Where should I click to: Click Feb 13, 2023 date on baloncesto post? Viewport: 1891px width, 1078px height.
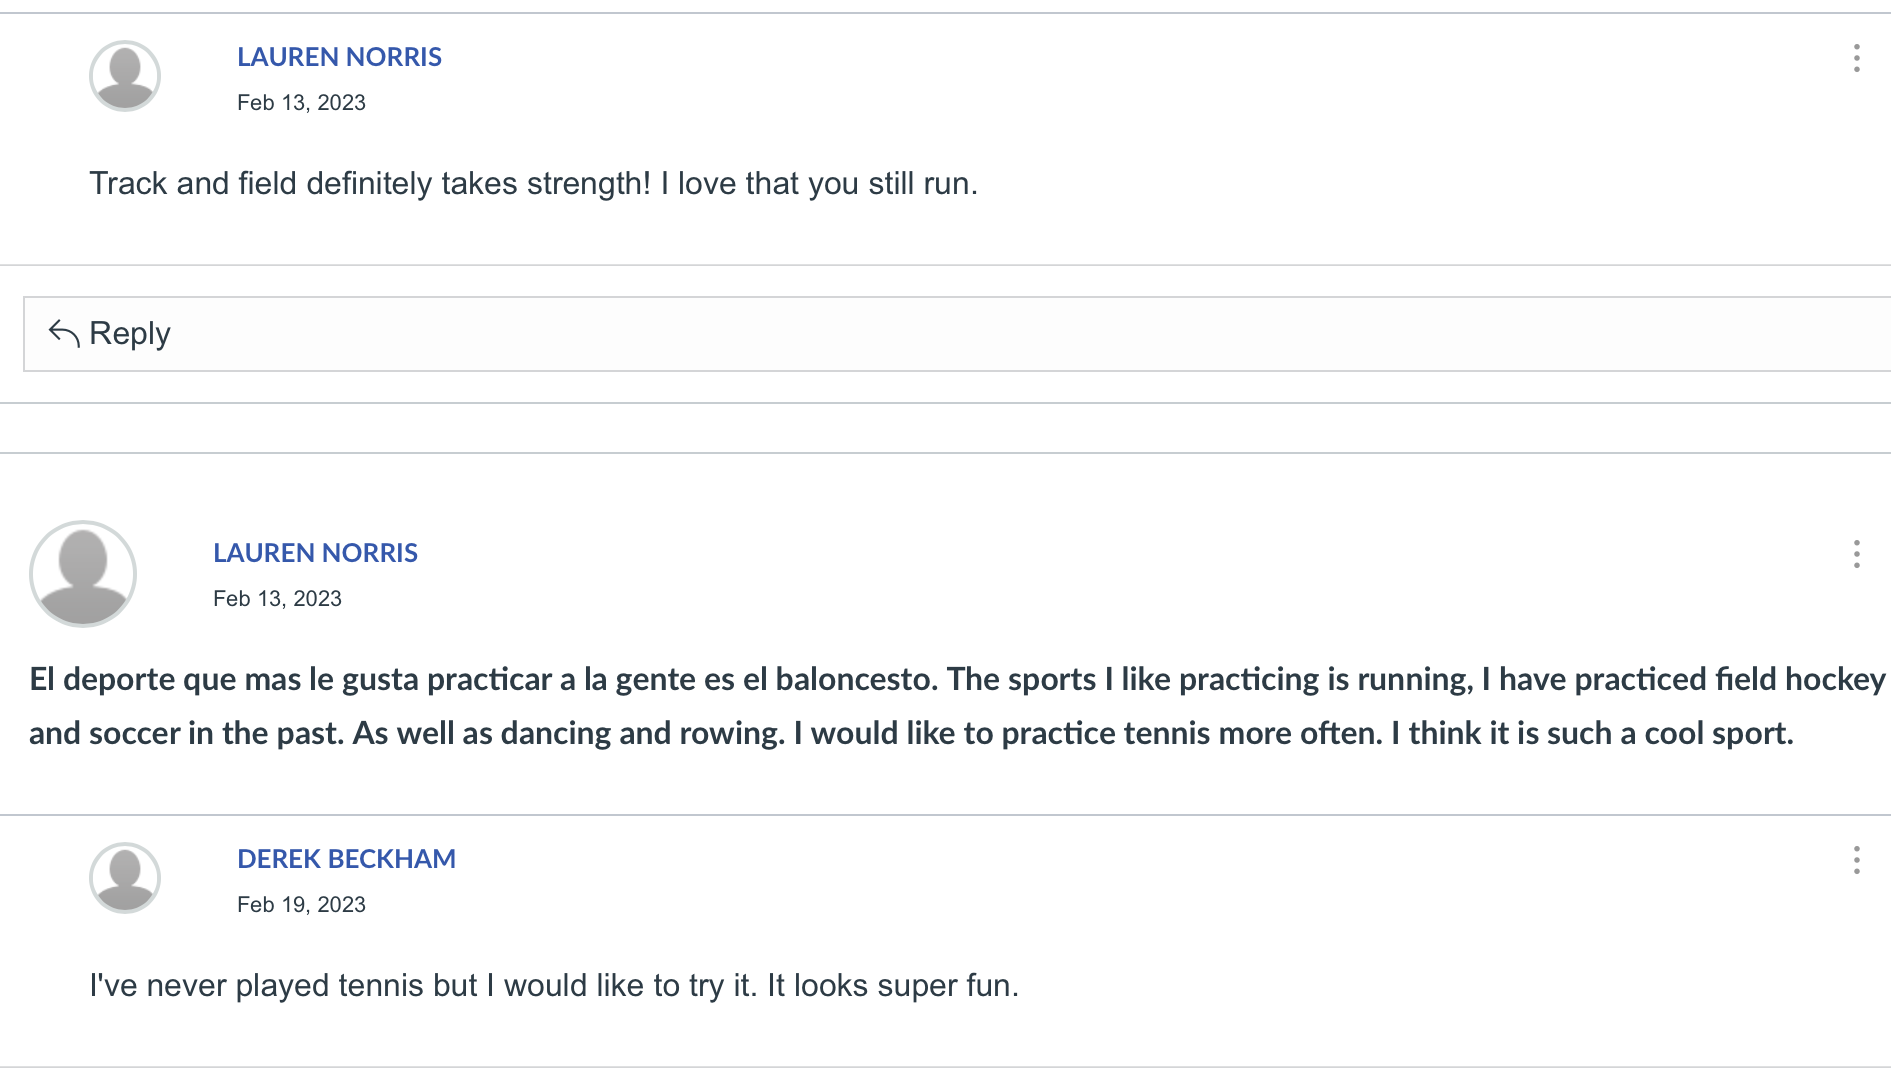coord(277,599)
